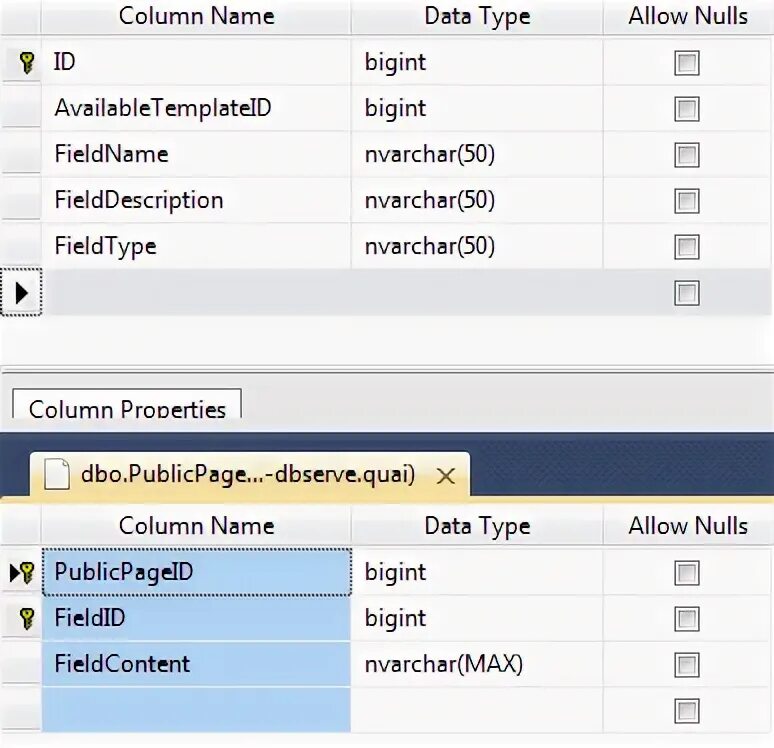Close the dbo.PublicPage tab with the X
Viewport: 774px width, 748px height.
click(x=446, y=476)
